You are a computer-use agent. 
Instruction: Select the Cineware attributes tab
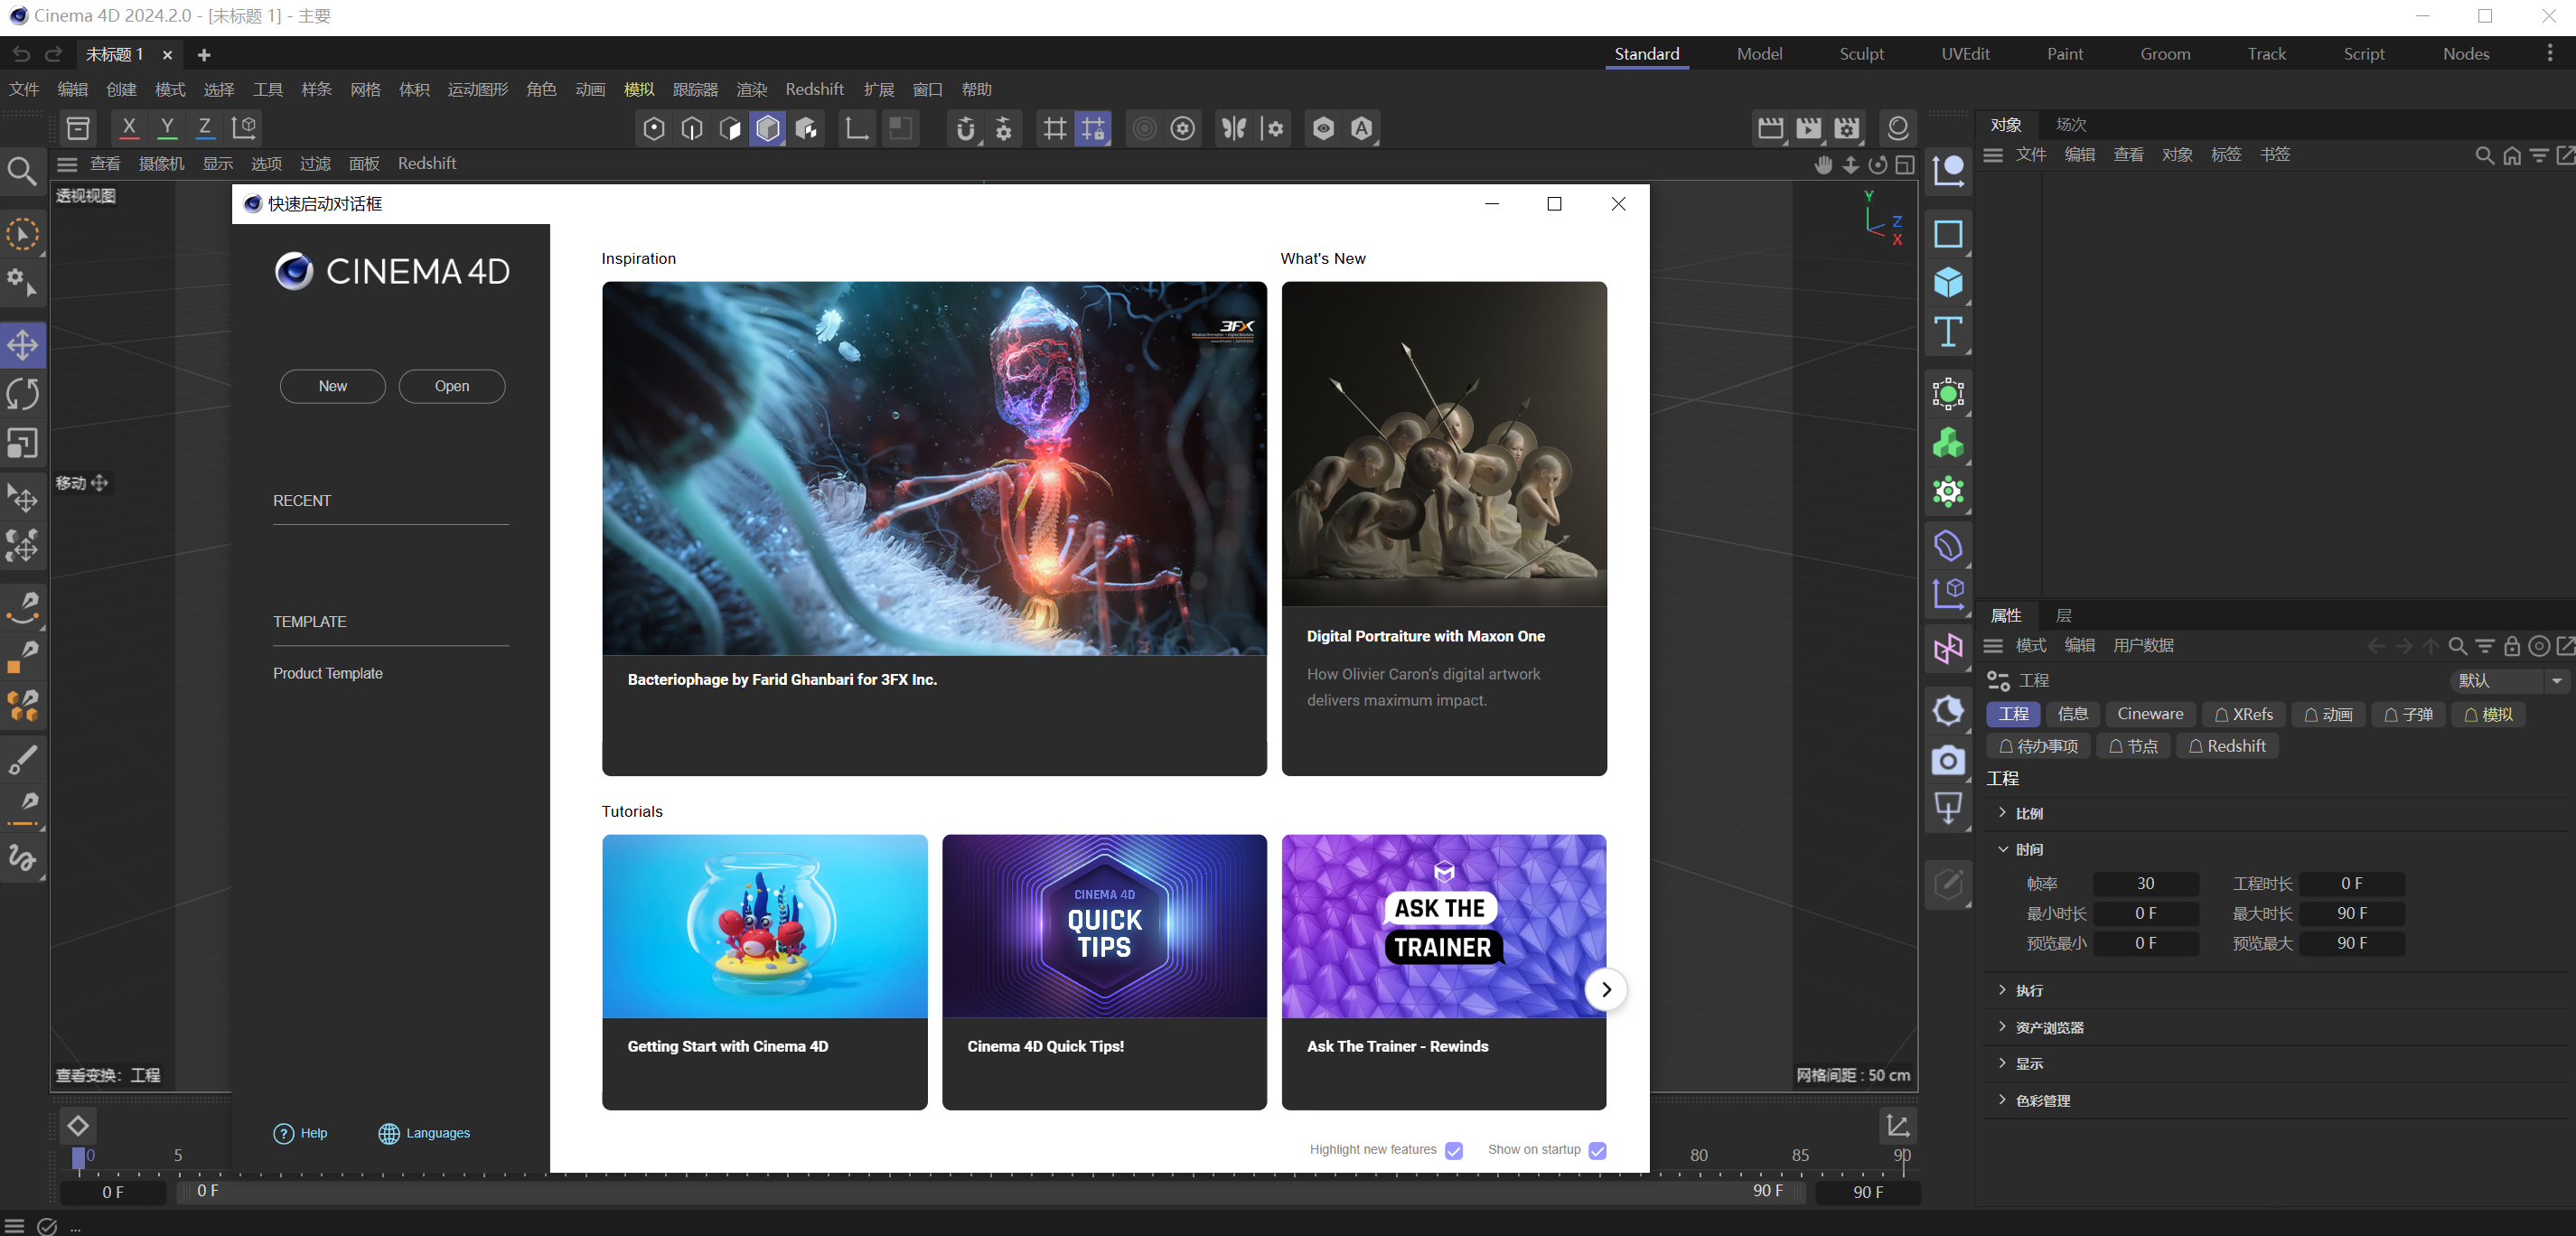2150,714
